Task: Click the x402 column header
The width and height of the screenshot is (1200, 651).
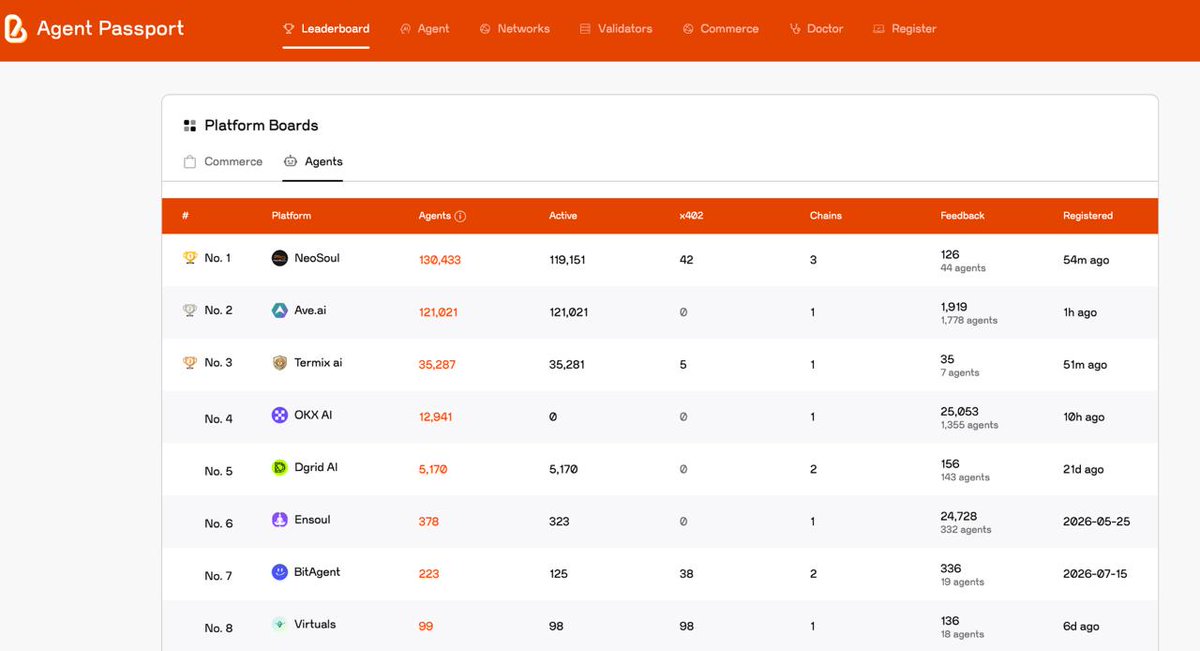Action: [691, 216]
